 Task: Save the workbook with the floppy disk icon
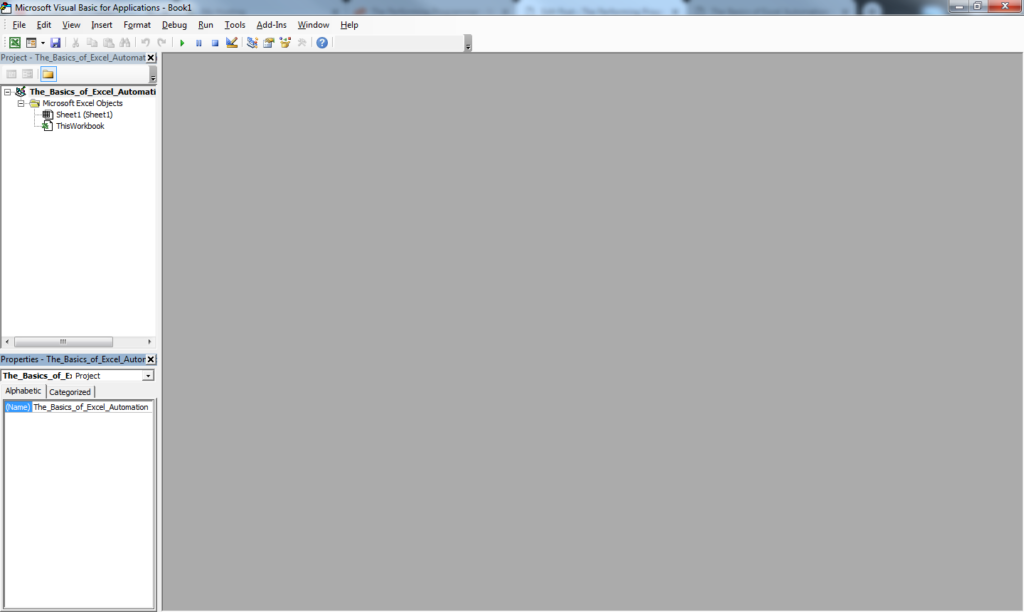coord(55,43)
